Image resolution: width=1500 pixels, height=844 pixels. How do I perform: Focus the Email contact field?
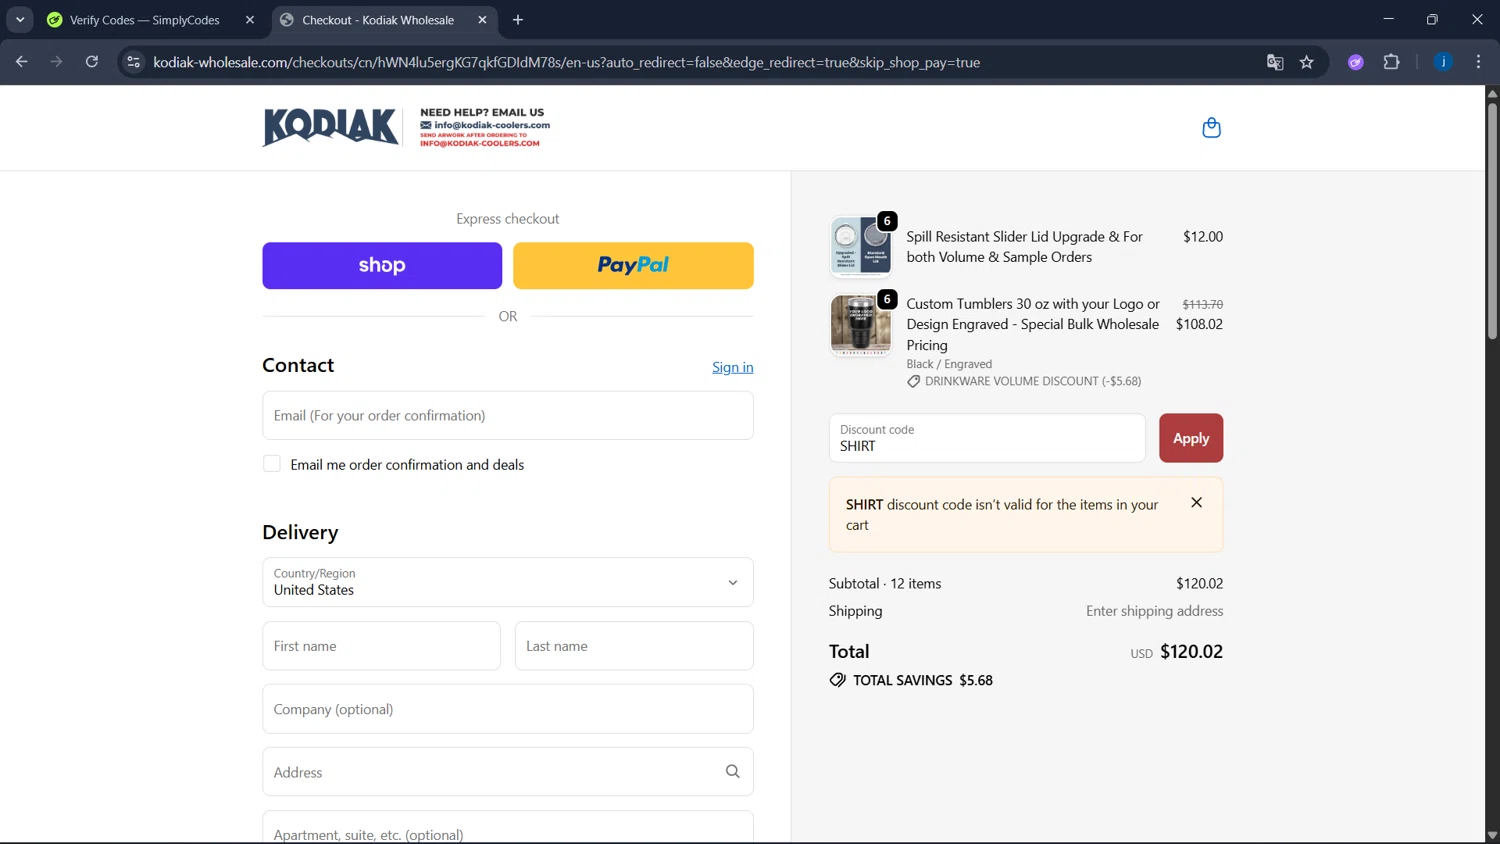[508, 415]
